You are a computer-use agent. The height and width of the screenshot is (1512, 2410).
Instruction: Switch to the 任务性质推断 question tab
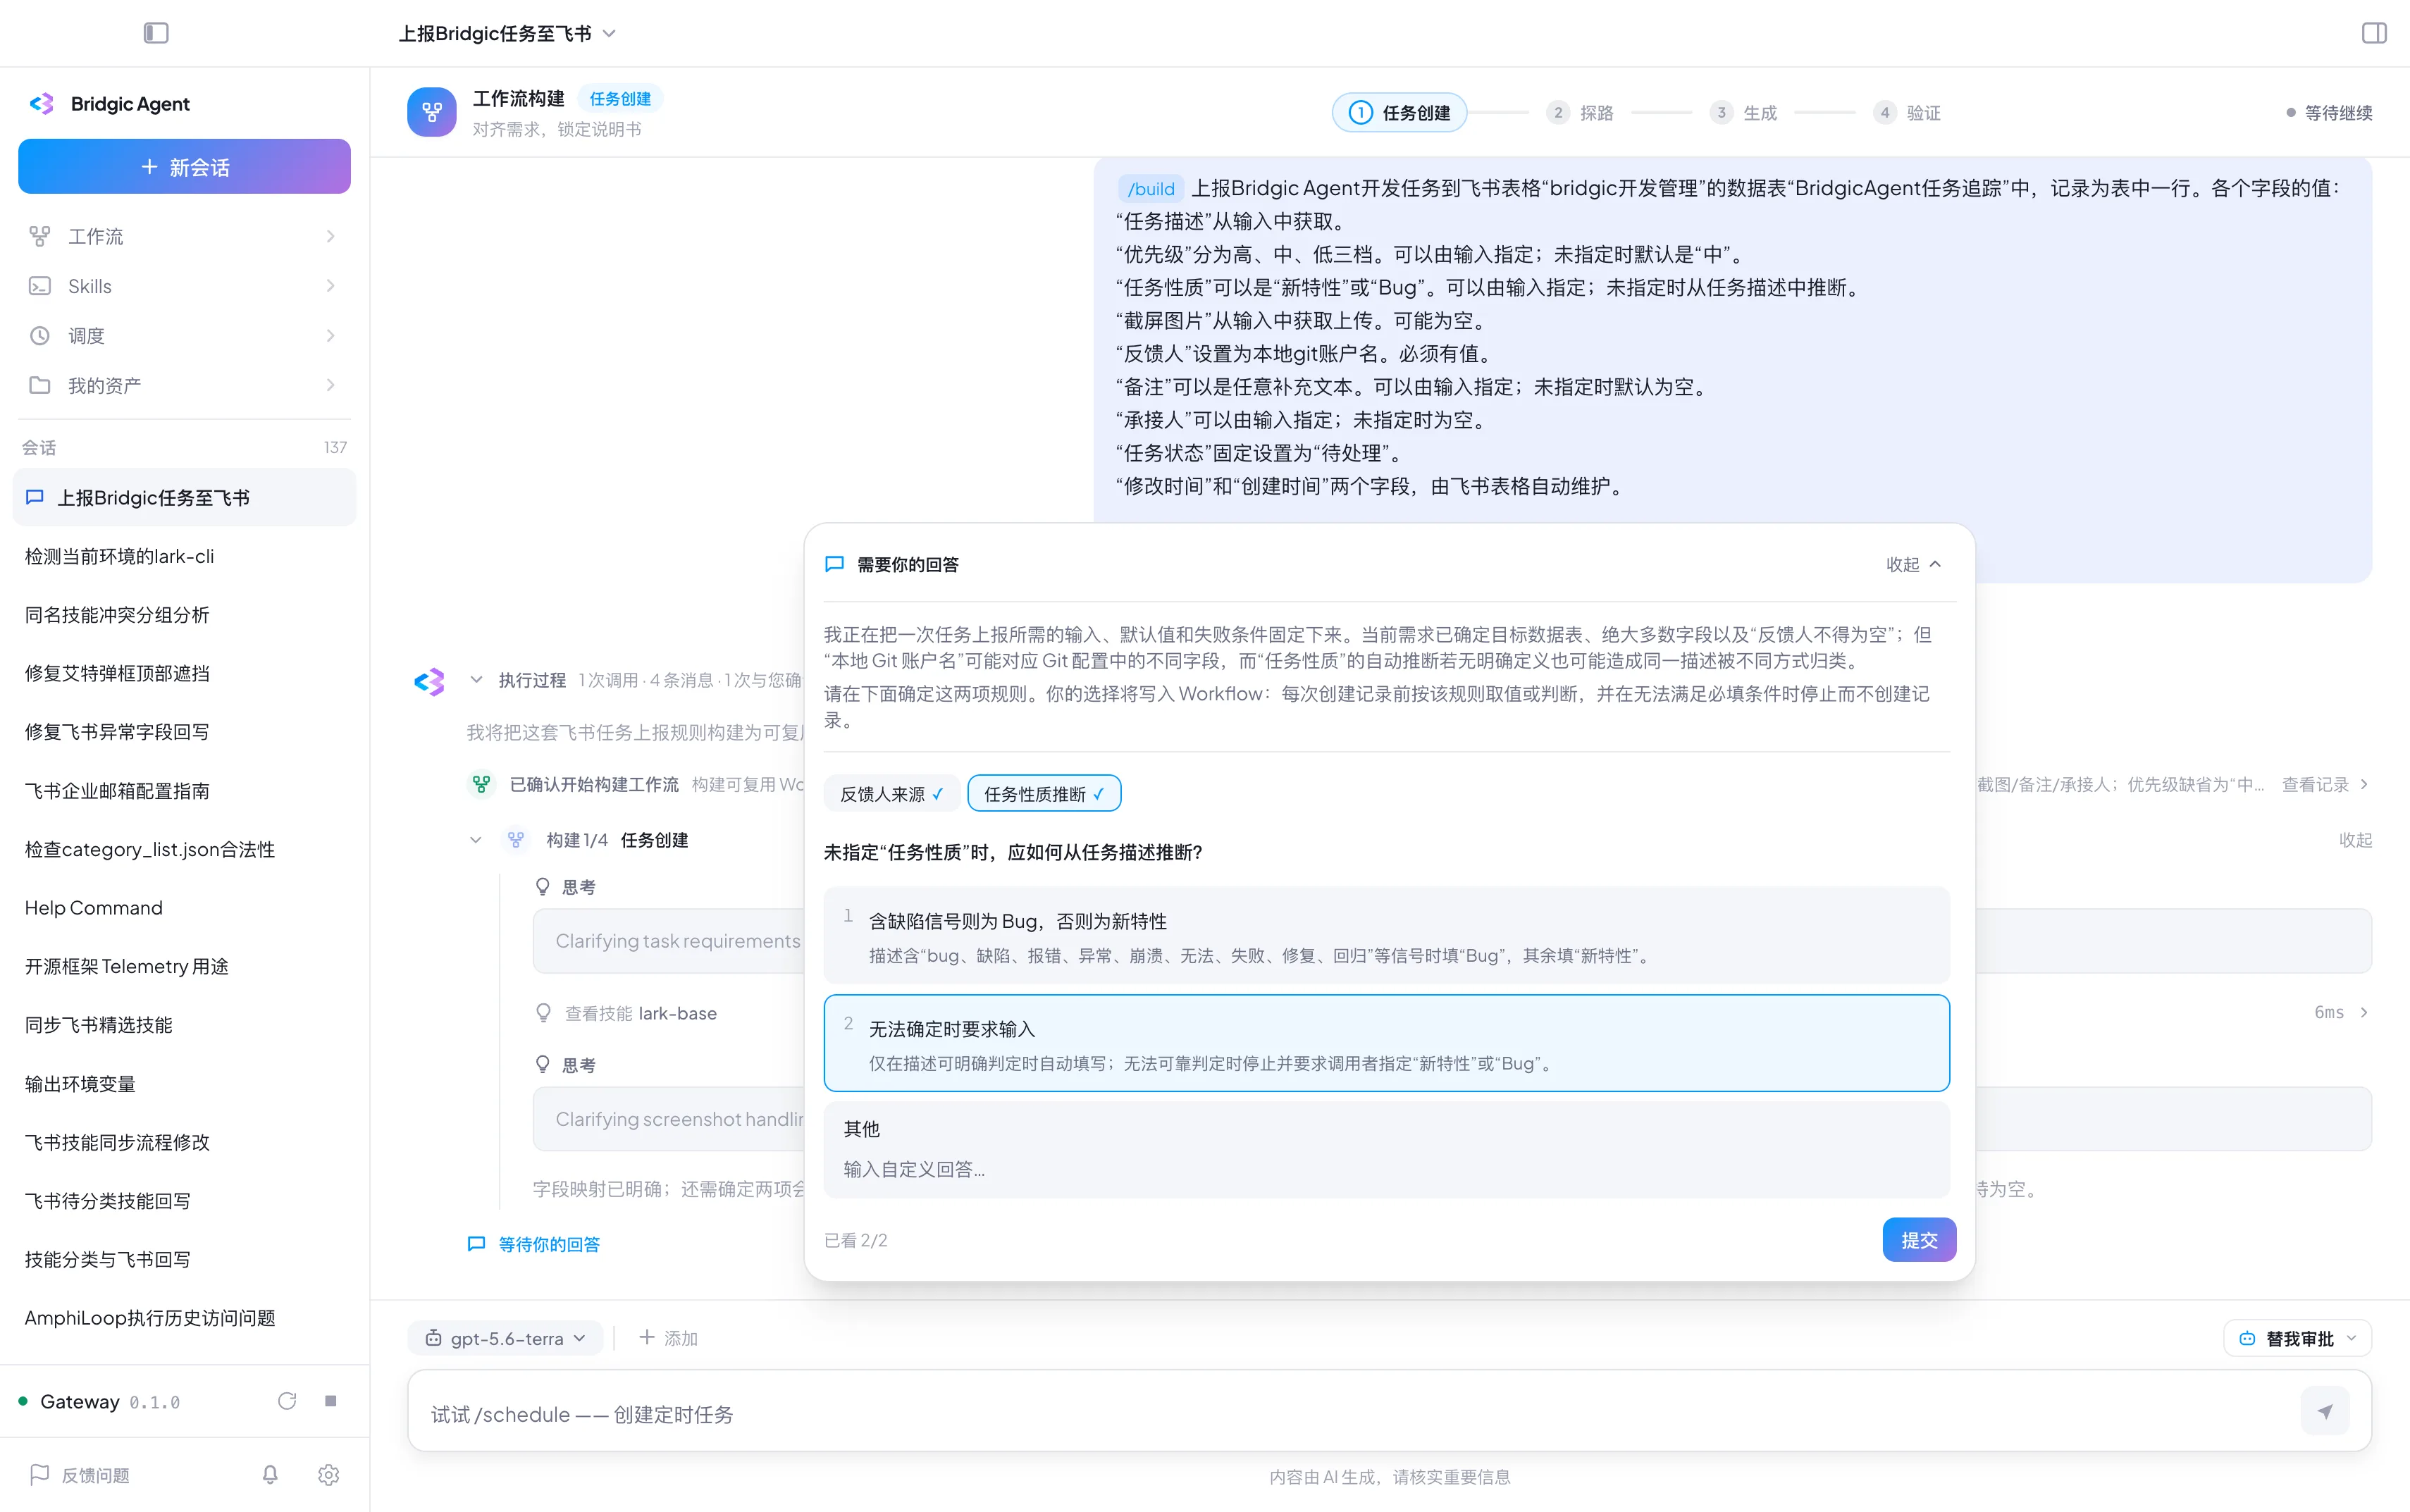click(x=1044, y=793)
